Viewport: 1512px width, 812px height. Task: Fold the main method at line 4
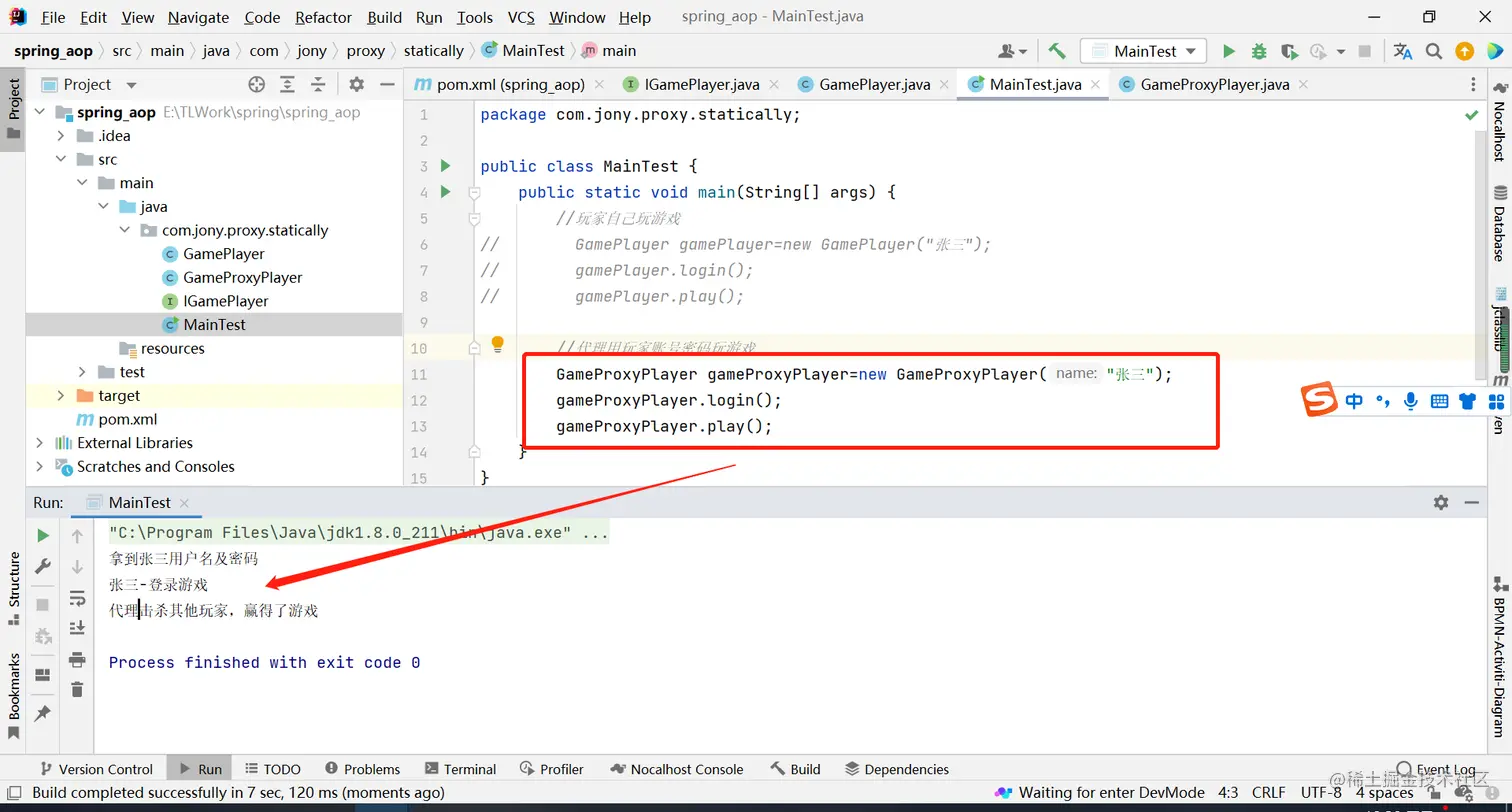pos(475,192)
